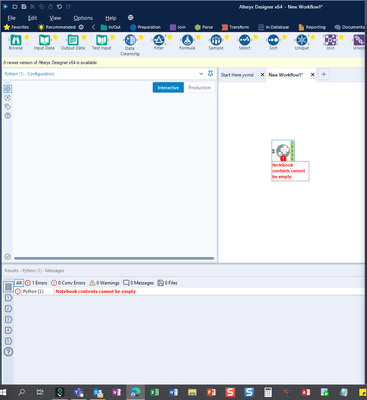This screenshot has height=400, width=367.
Task: Click the Python tool on the canvas
Action: pyautogui.click(x=283, y=151)
